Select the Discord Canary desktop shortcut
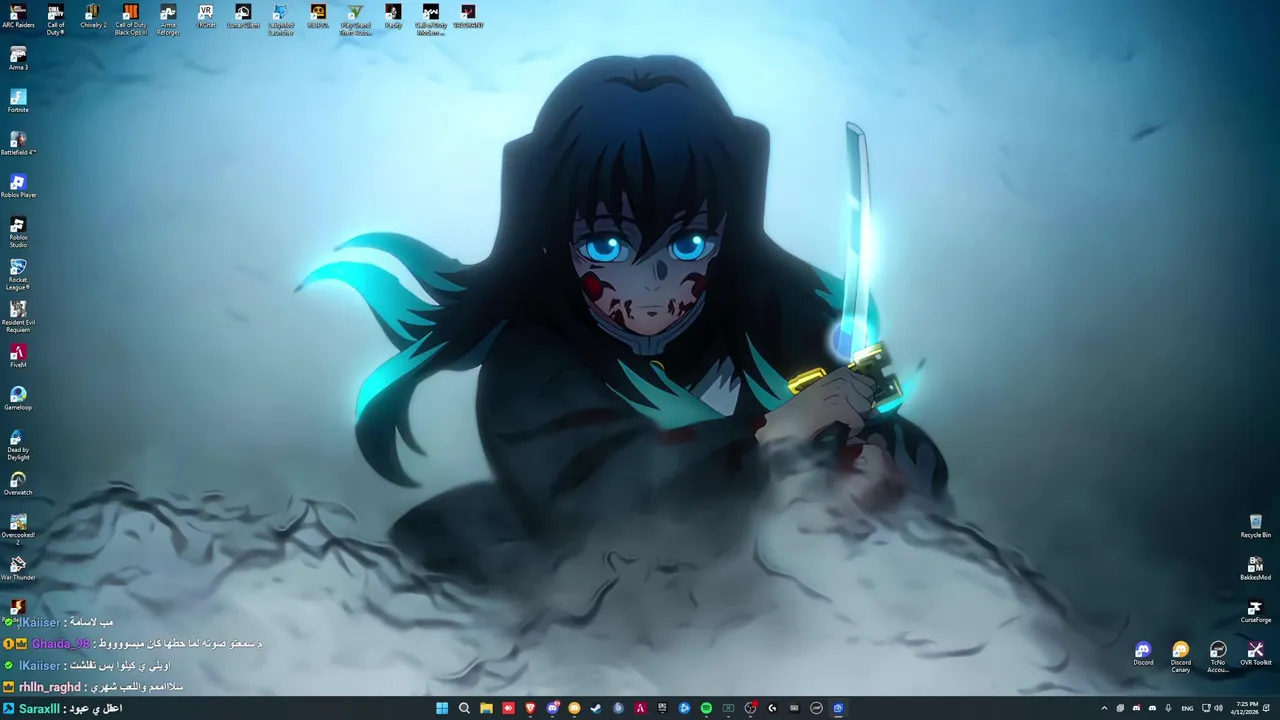The width and height of the screenshot is (1280, 720). tap(1181, 656)
